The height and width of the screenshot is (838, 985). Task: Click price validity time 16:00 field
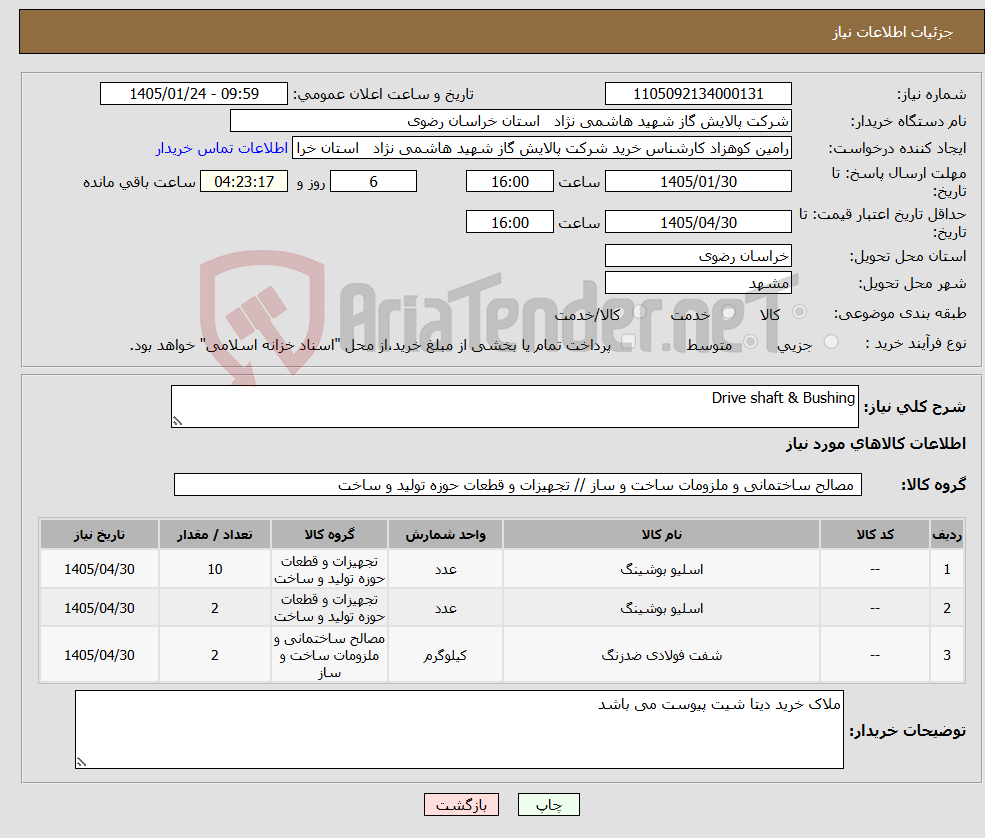tap(509, 222)
